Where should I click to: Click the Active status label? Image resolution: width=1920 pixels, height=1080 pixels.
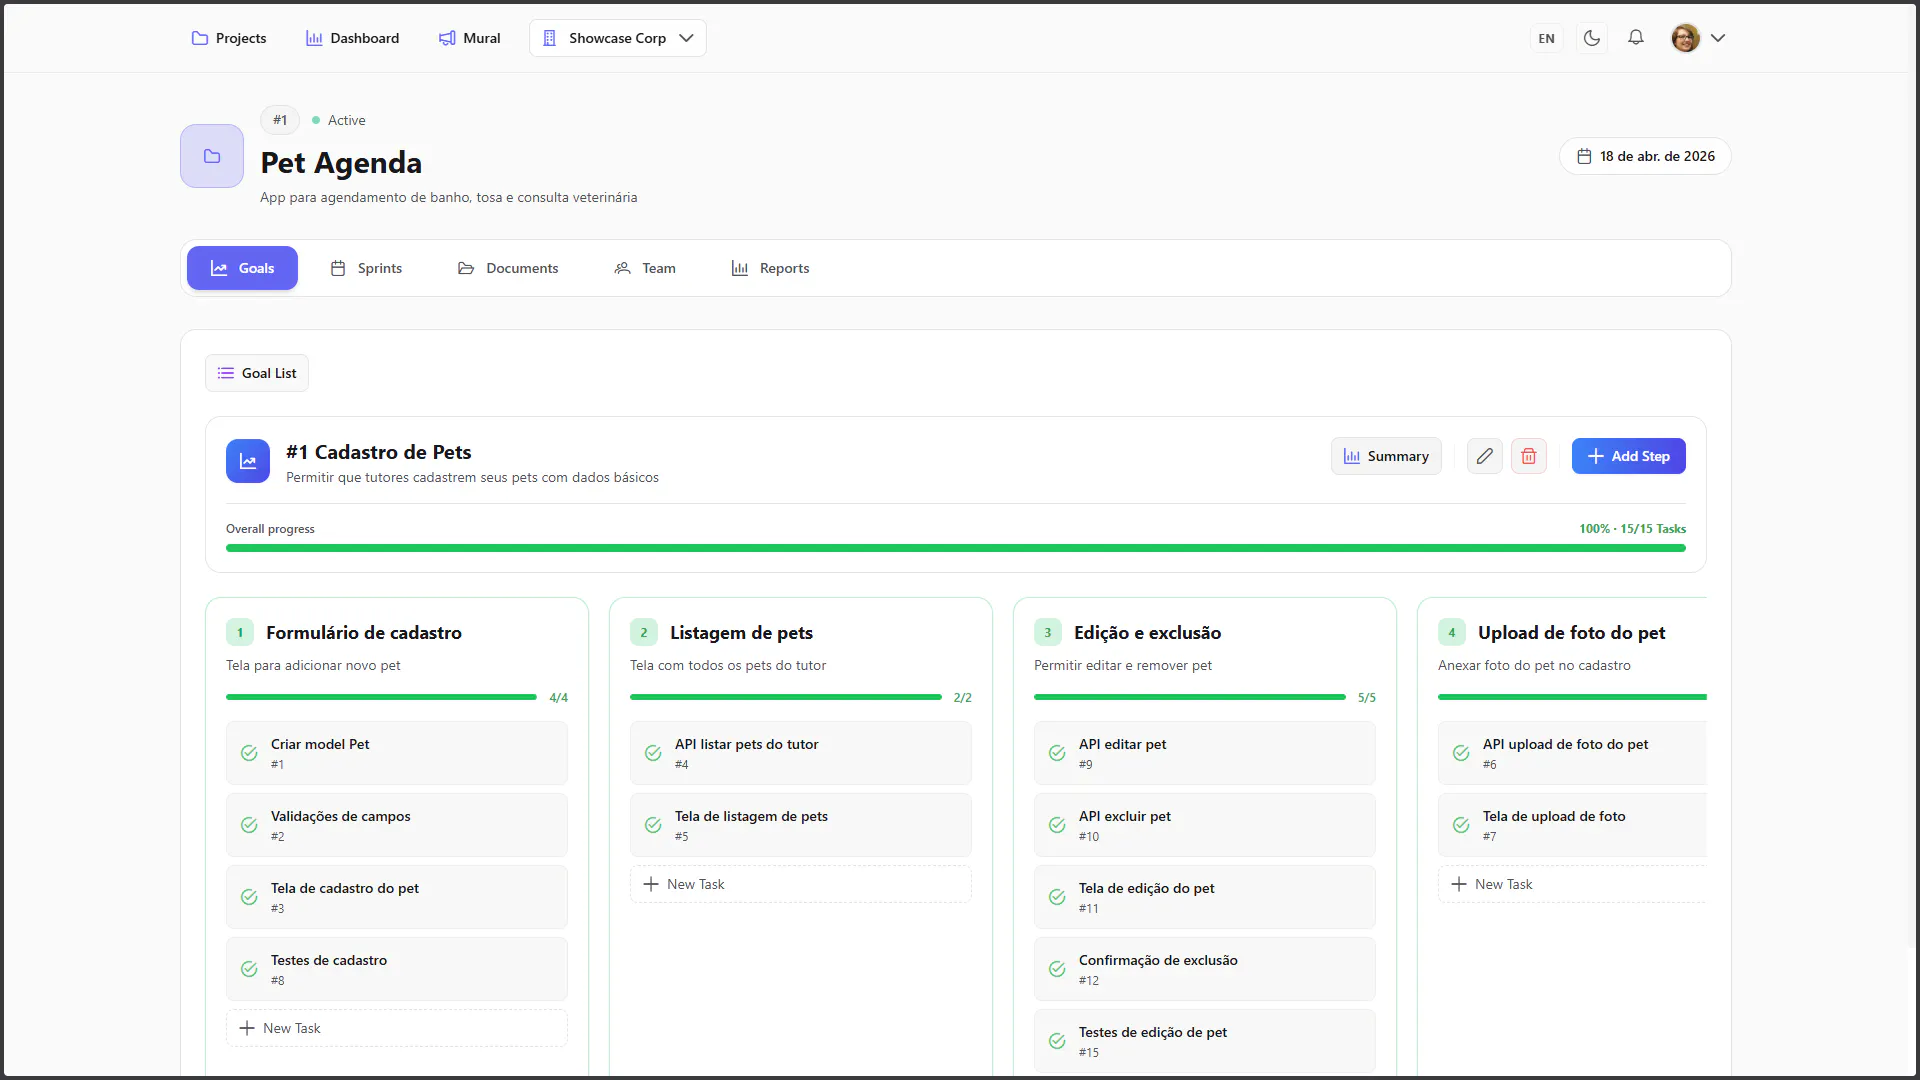(x=346, y=120)
